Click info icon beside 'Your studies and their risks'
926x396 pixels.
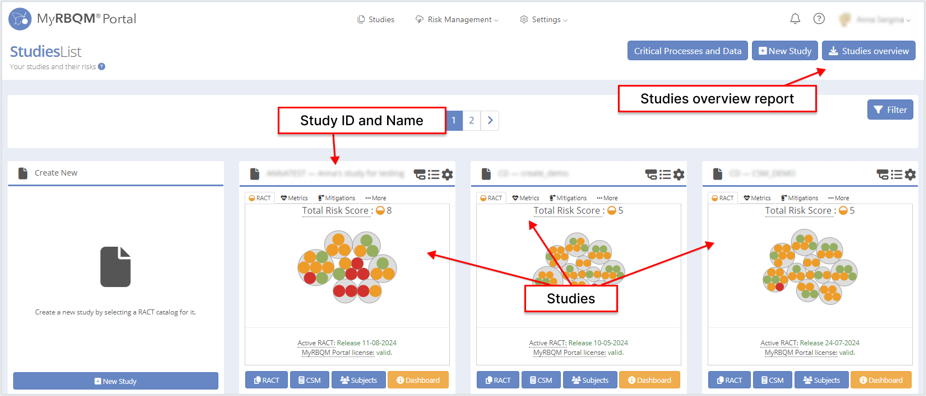coord(102,67)
